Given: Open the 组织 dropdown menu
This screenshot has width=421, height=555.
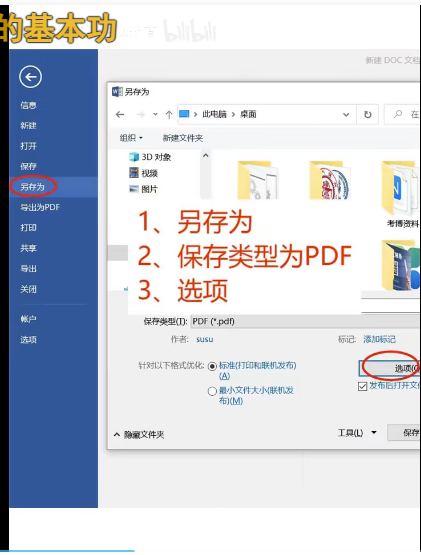Looking at the screenshot, I should (x=131, y=138).
